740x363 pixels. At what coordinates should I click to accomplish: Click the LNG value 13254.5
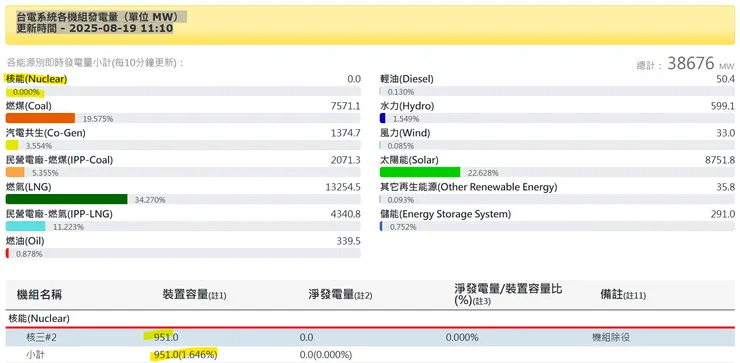point(343,187)
